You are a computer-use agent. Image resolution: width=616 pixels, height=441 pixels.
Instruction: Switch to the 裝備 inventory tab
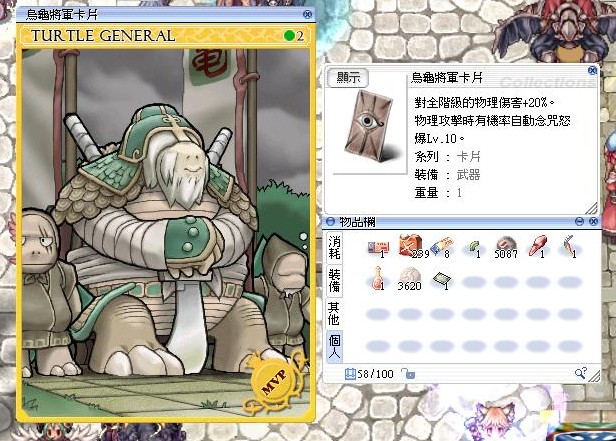click(334, 281)
